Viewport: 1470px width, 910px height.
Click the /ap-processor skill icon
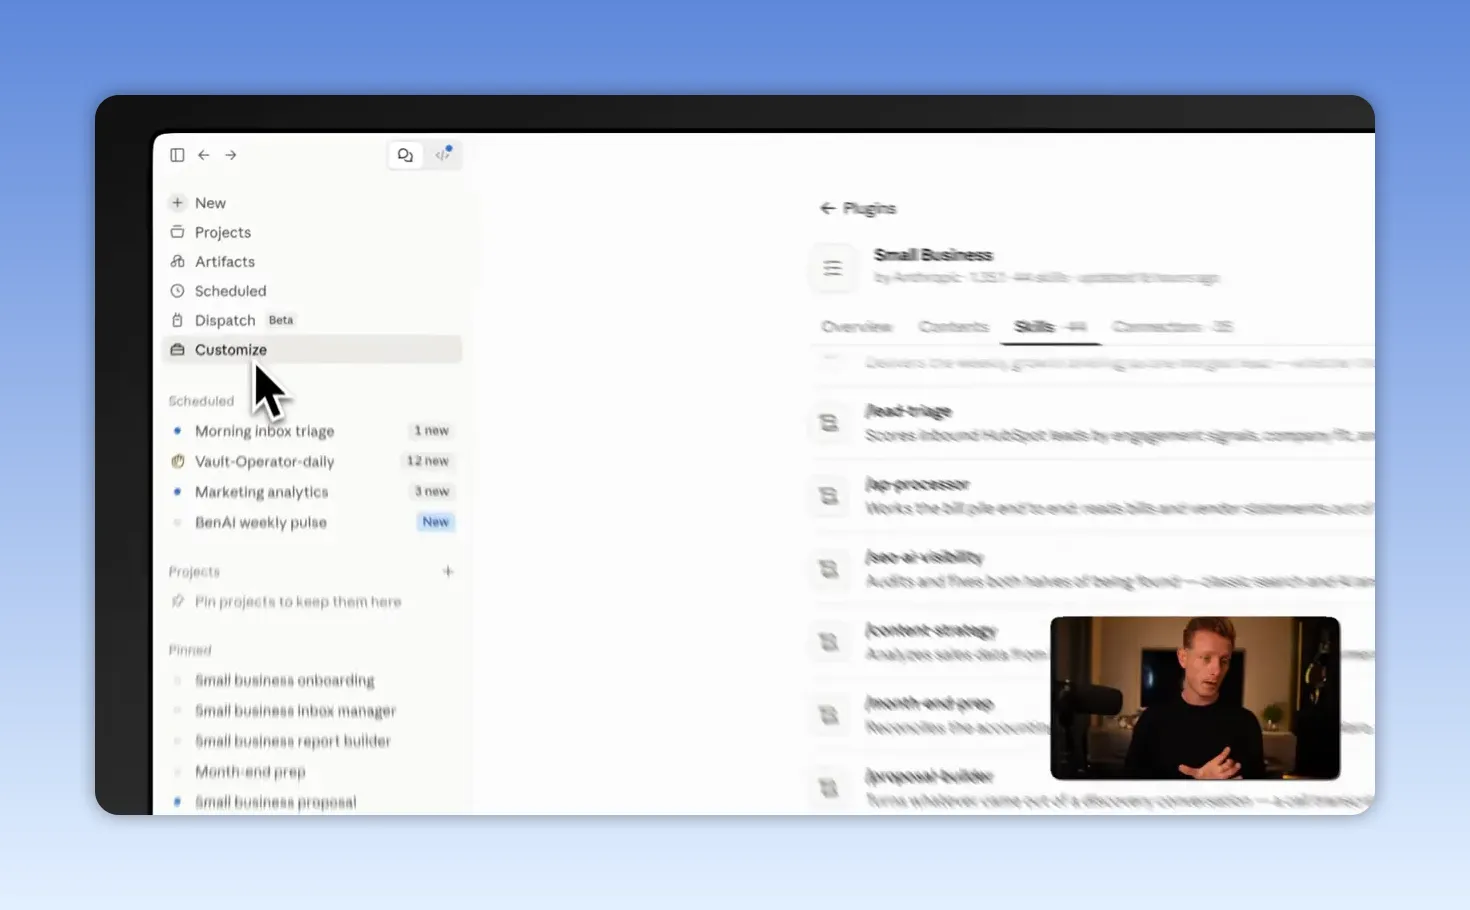[829, 496]
